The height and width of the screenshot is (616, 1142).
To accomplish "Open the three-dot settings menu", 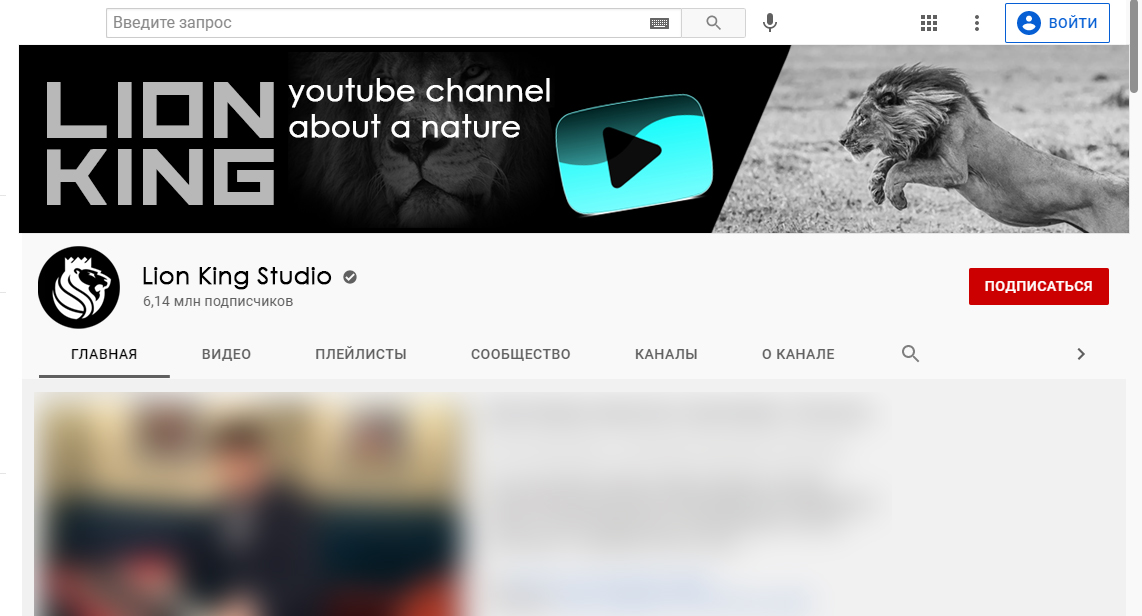I will [977, 23].
